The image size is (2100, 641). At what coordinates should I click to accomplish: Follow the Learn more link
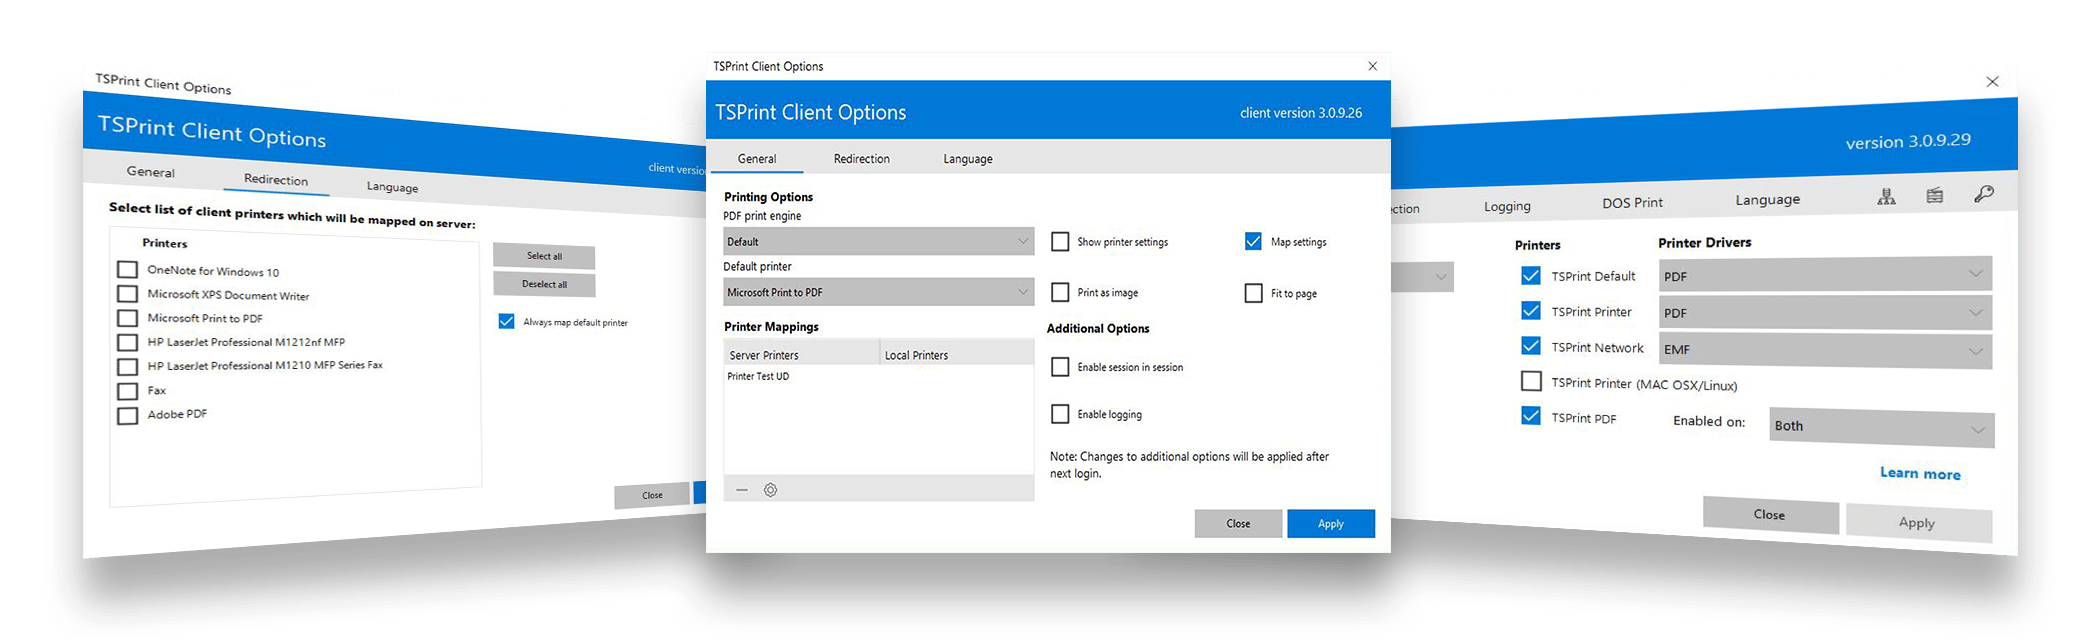pos(1920,474)
